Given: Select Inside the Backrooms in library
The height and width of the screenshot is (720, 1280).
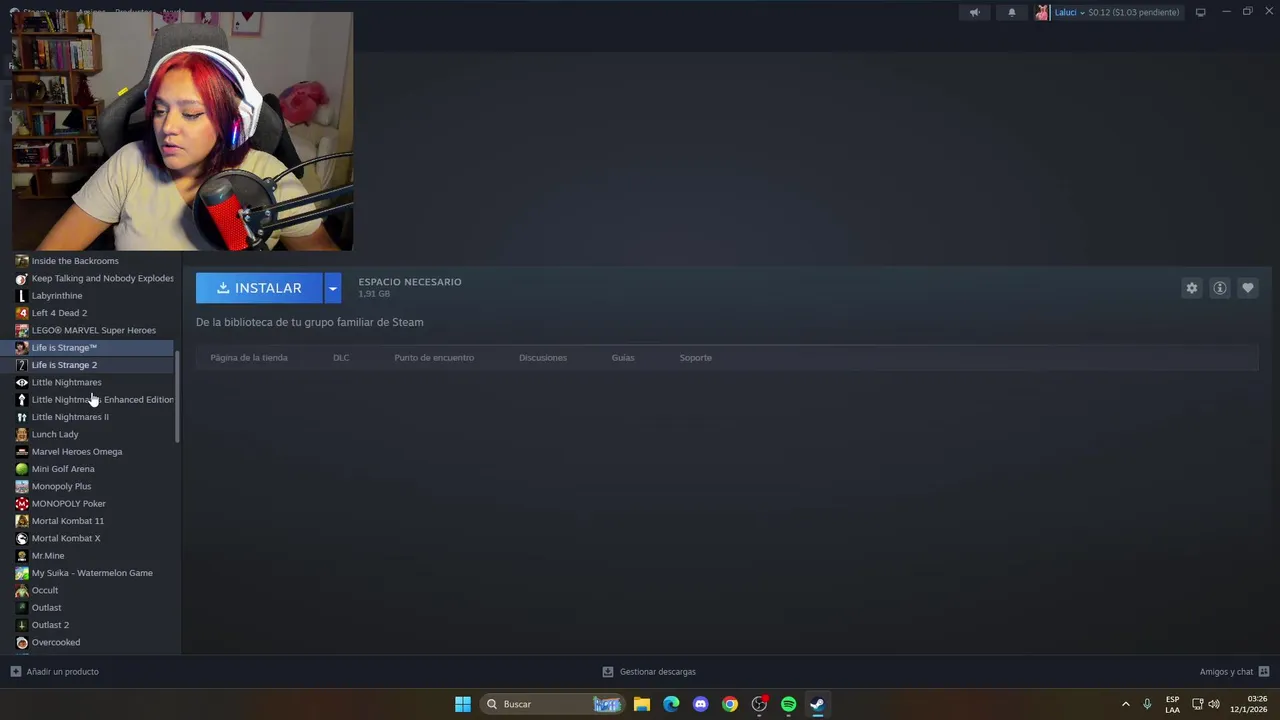Looking at the screenshot, I should [75, 261].
